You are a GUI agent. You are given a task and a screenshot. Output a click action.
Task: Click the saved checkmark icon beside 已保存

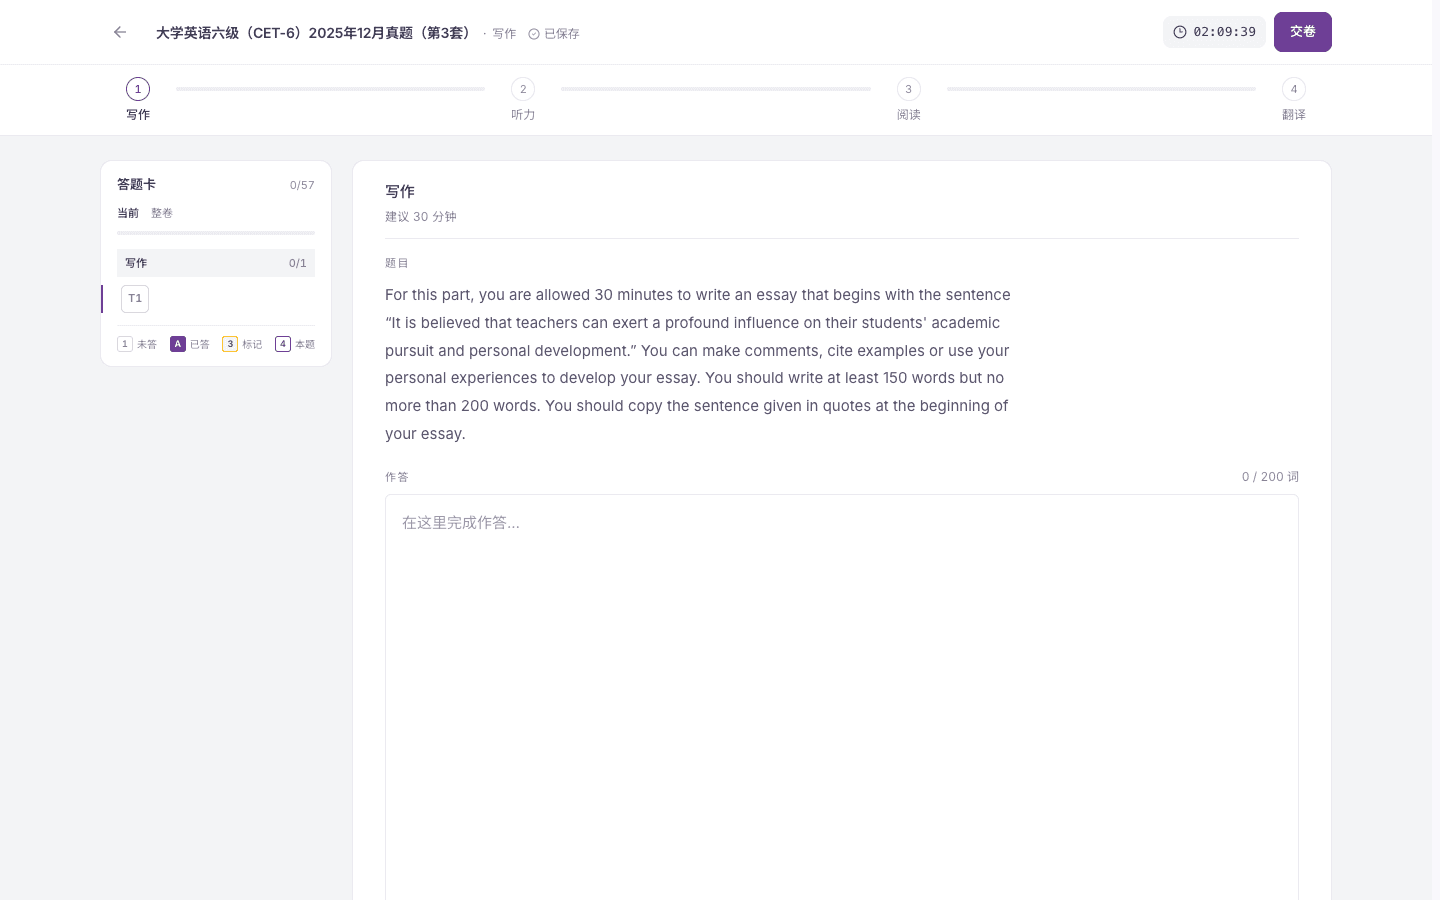(534, 34)
